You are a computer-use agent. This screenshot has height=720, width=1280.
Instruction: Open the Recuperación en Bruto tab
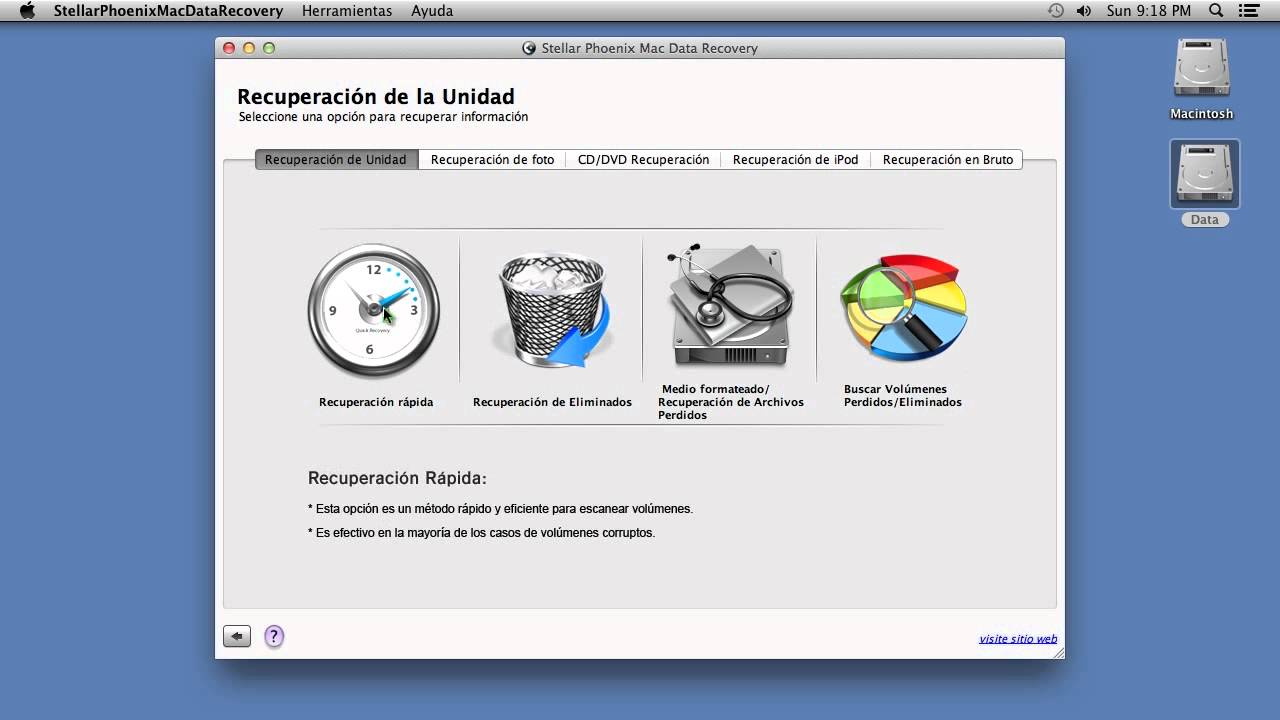947,159
